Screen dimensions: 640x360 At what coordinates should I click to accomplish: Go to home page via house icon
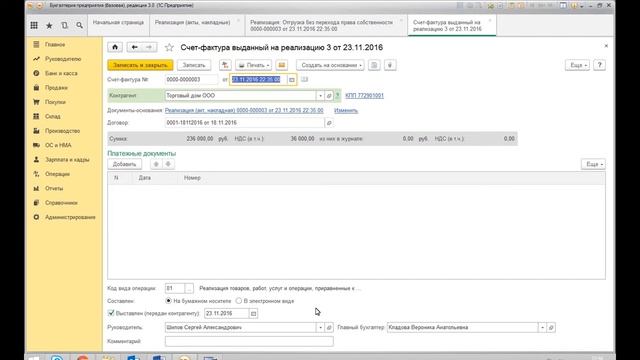115,47
